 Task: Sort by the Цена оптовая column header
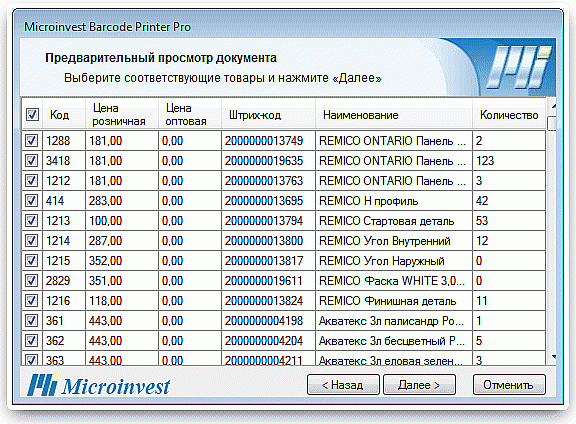[x=190, y=115]
